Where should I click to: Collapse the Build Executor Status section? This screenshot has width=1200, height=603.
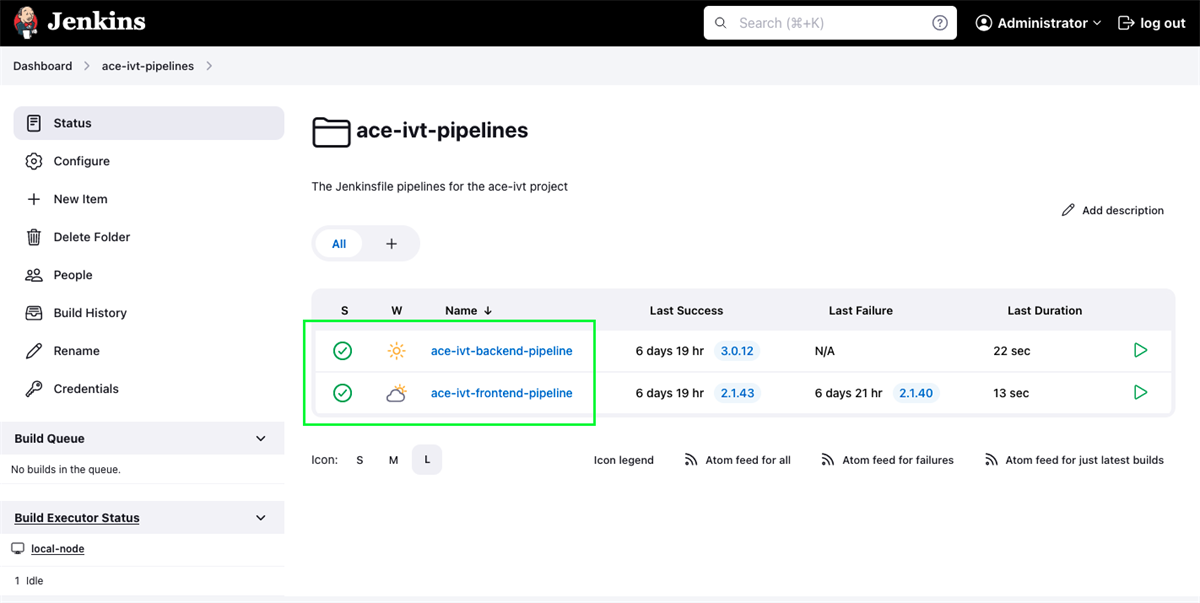(x=259, y=517)
